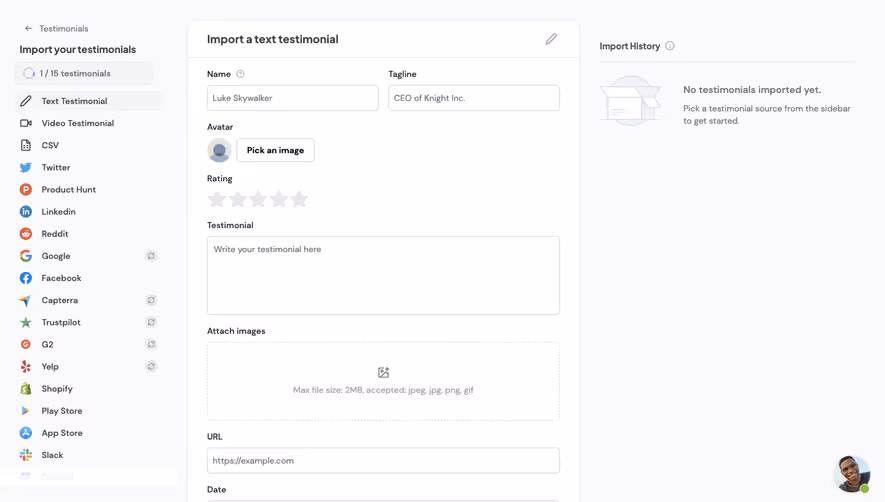This screenshot has width=885, height=502.
Task: Click the edit pencil icon in form header
Action: point(551,39)
